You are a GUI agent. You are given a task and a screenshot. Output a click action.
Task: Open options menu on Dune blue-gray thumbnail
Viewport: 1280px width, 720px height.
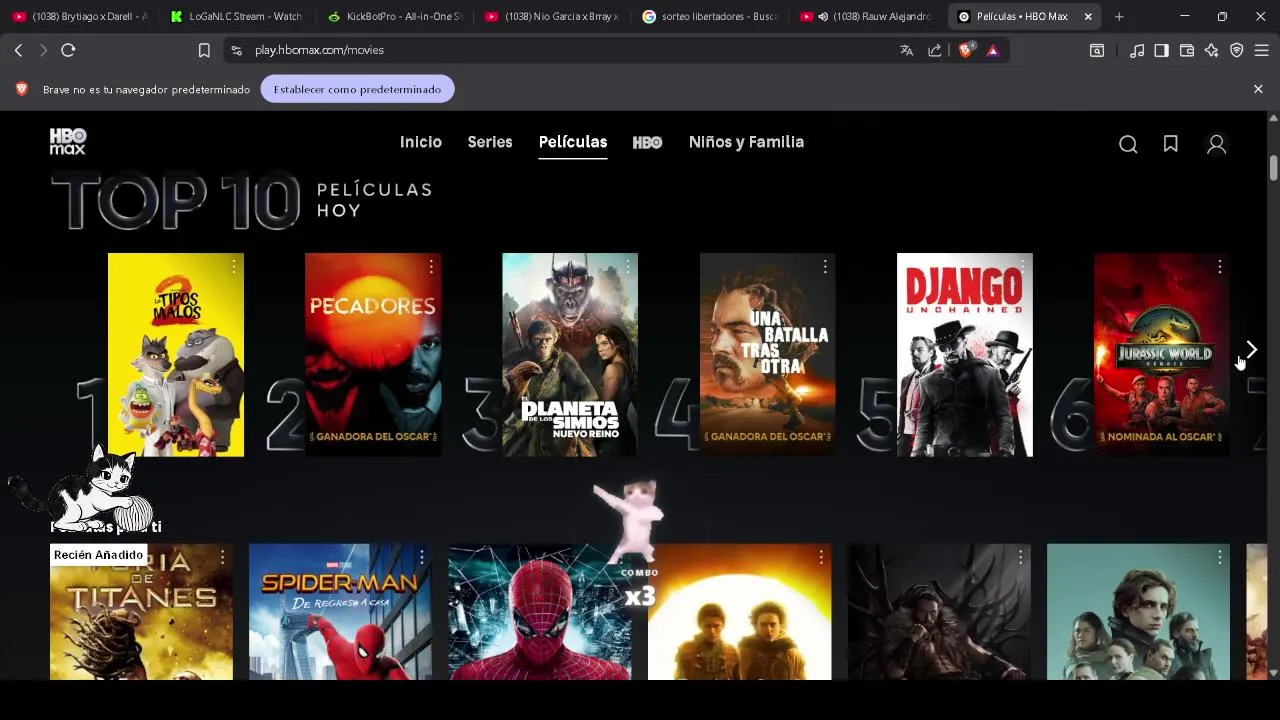1220,557
